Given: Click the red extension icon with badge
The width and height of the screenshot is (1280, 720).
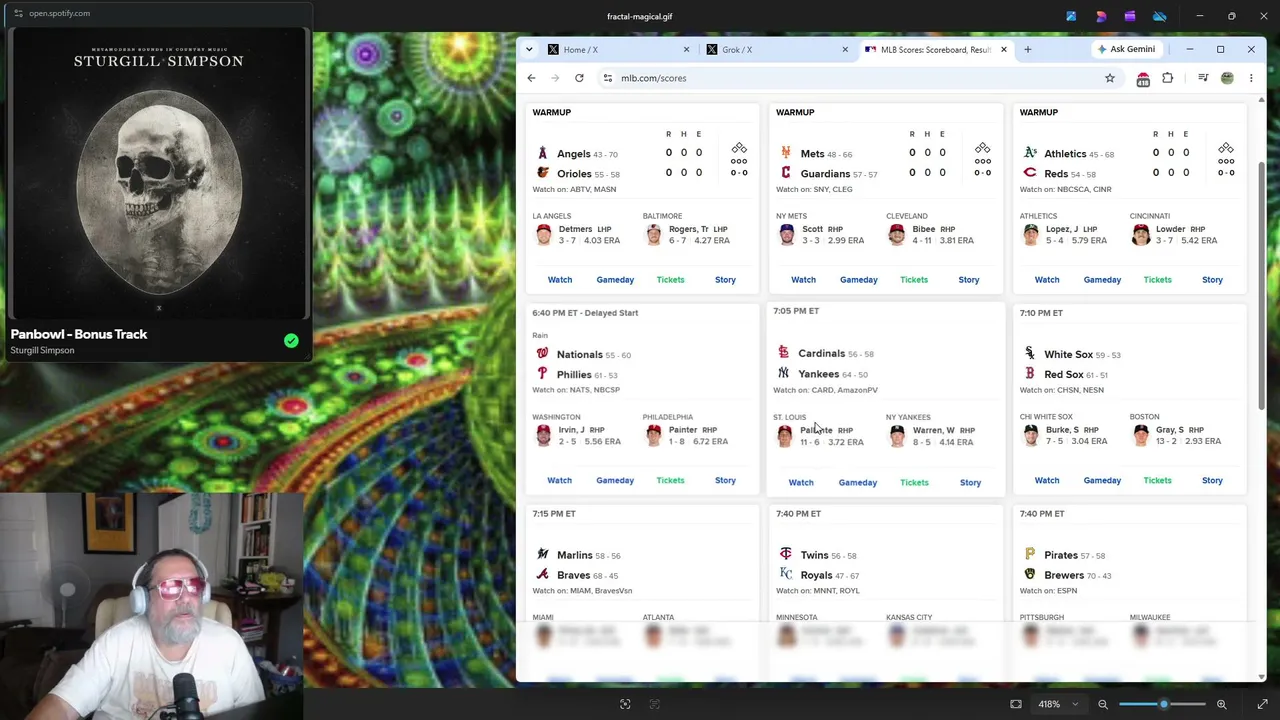Looking at the screenshot, I should pos(1143,79).
